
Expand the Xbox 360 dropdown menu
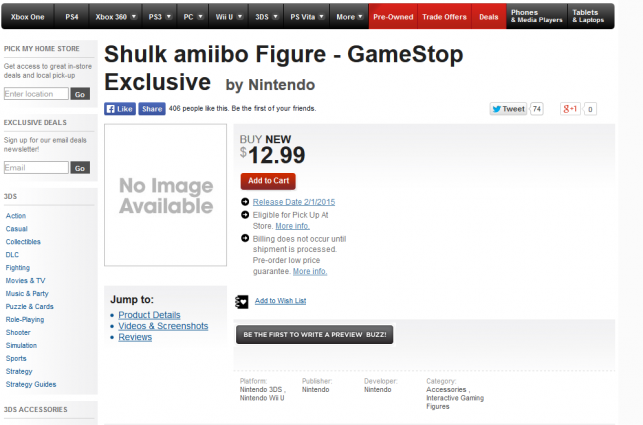click(118, 17)
